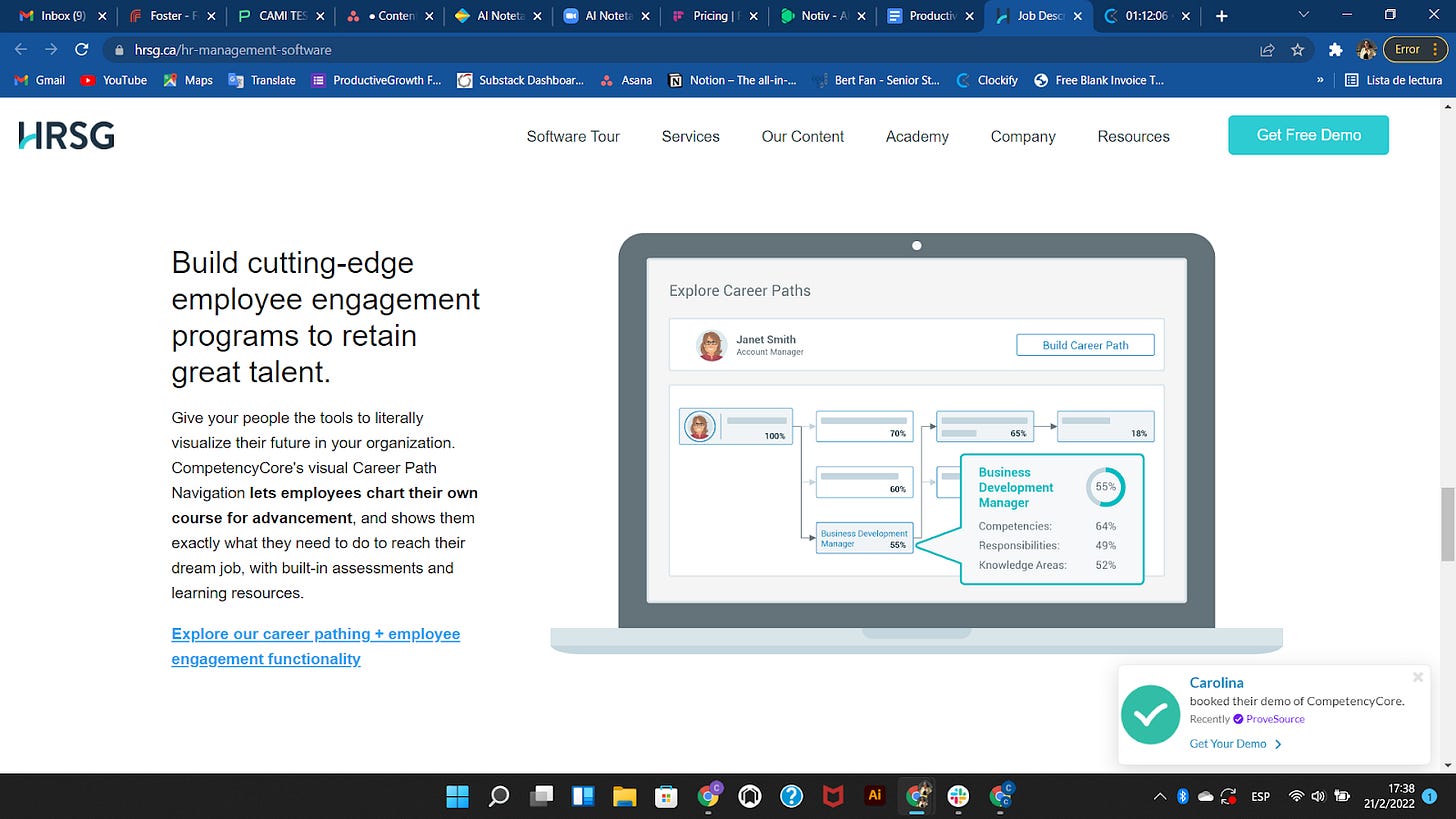Open the Our Content menu
This screenshot has width=1456, height=819.
pyautogui.click(x=802, y=136)
